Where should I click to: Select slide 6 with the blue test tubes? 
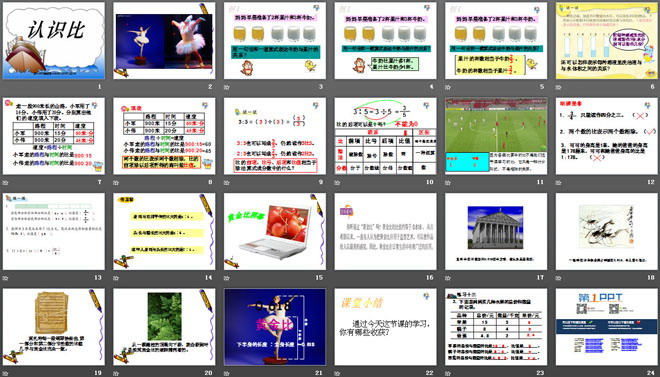pos(607,41)
